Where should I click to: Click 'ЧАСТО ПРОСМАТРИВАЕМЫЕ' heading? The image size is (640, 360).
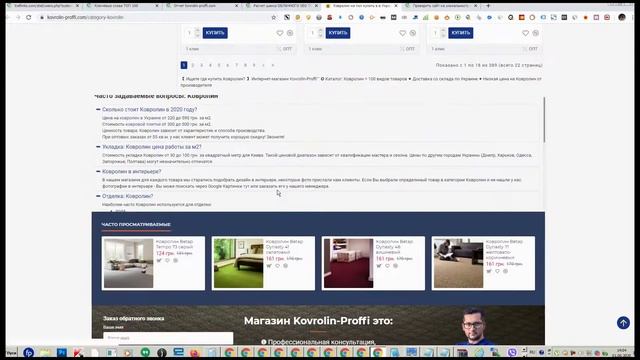point(136,224)
